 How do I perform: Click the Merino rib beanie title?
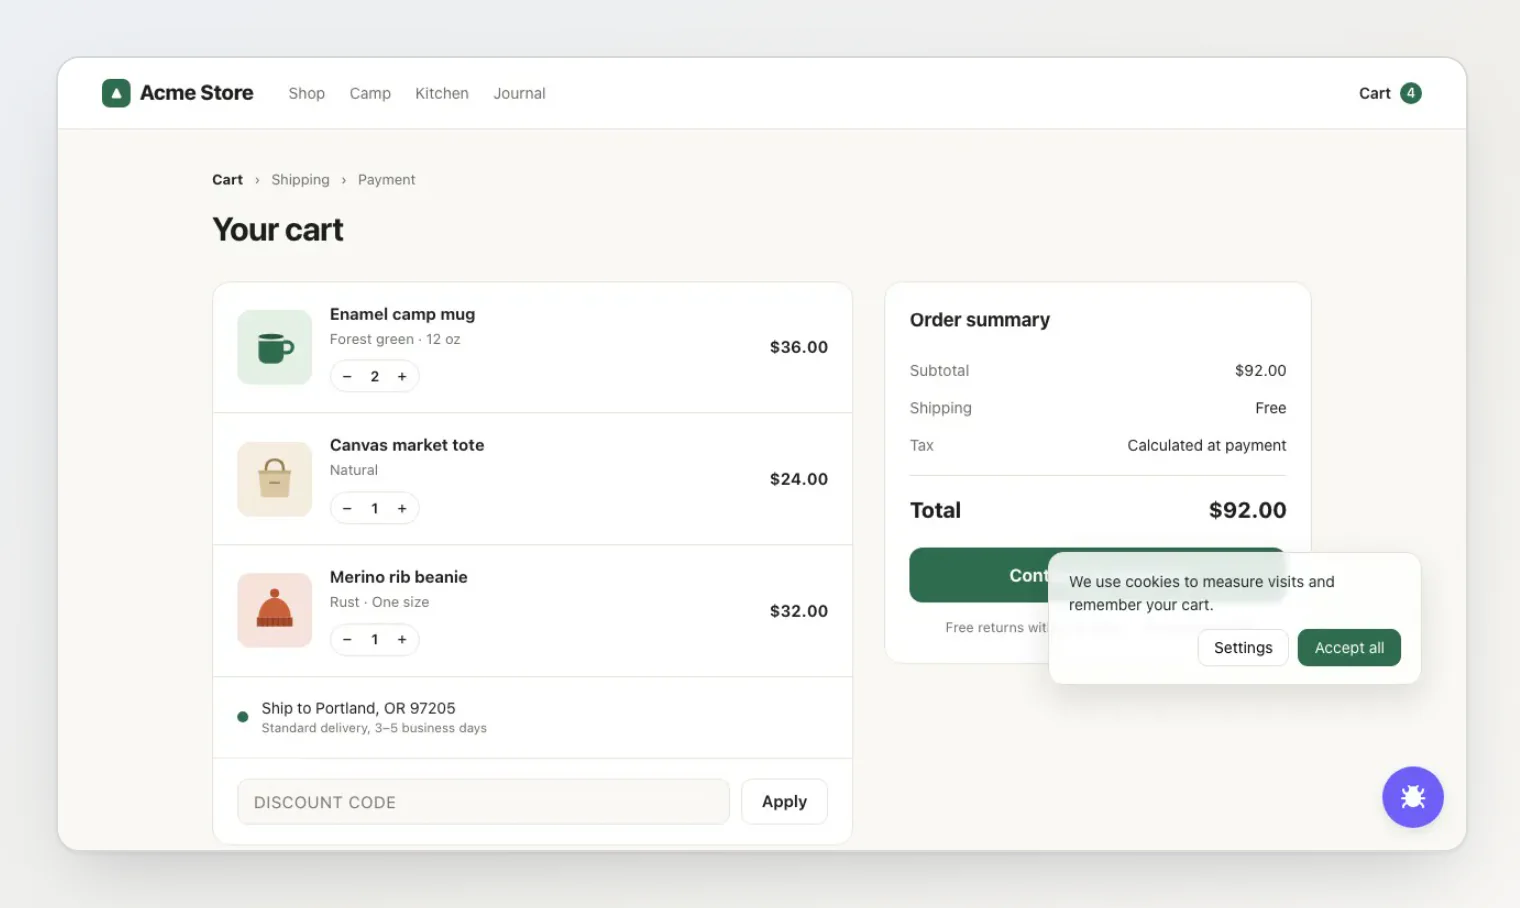(399, 577)
